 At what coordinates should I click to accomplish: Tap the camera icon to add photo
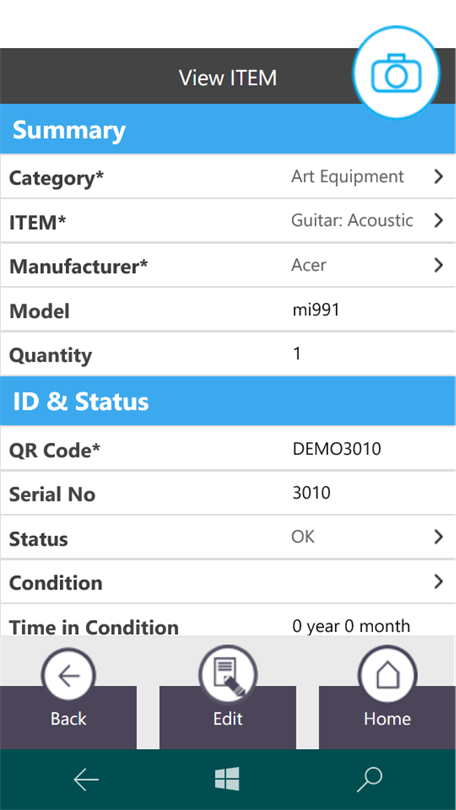[396, 72]
